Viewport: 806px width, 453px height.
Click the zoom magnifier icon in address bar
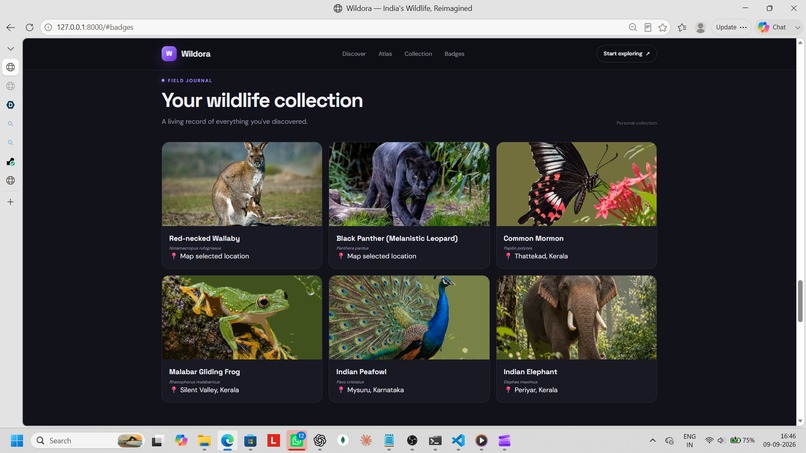[633, 27]
